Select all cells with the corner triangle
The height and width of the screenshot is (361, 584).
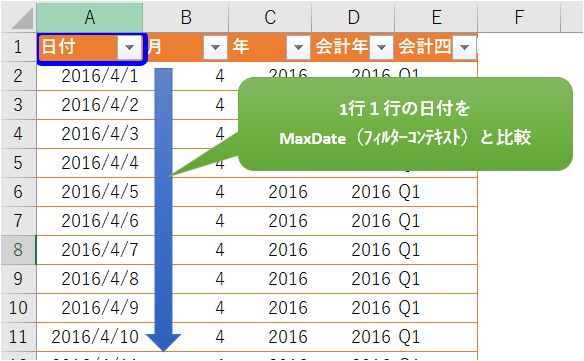click(x=22, y=19)
